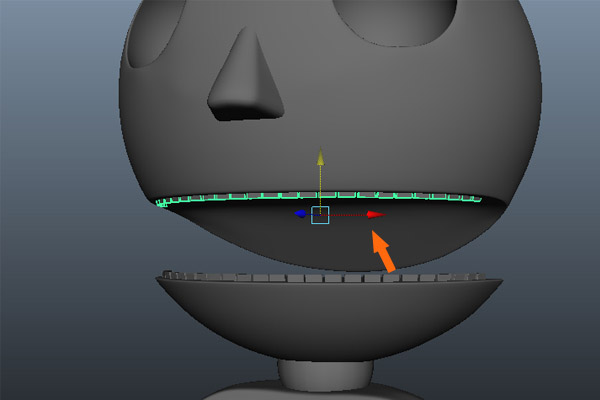Select the cone-shaped nose object

[x=245, y=75]
